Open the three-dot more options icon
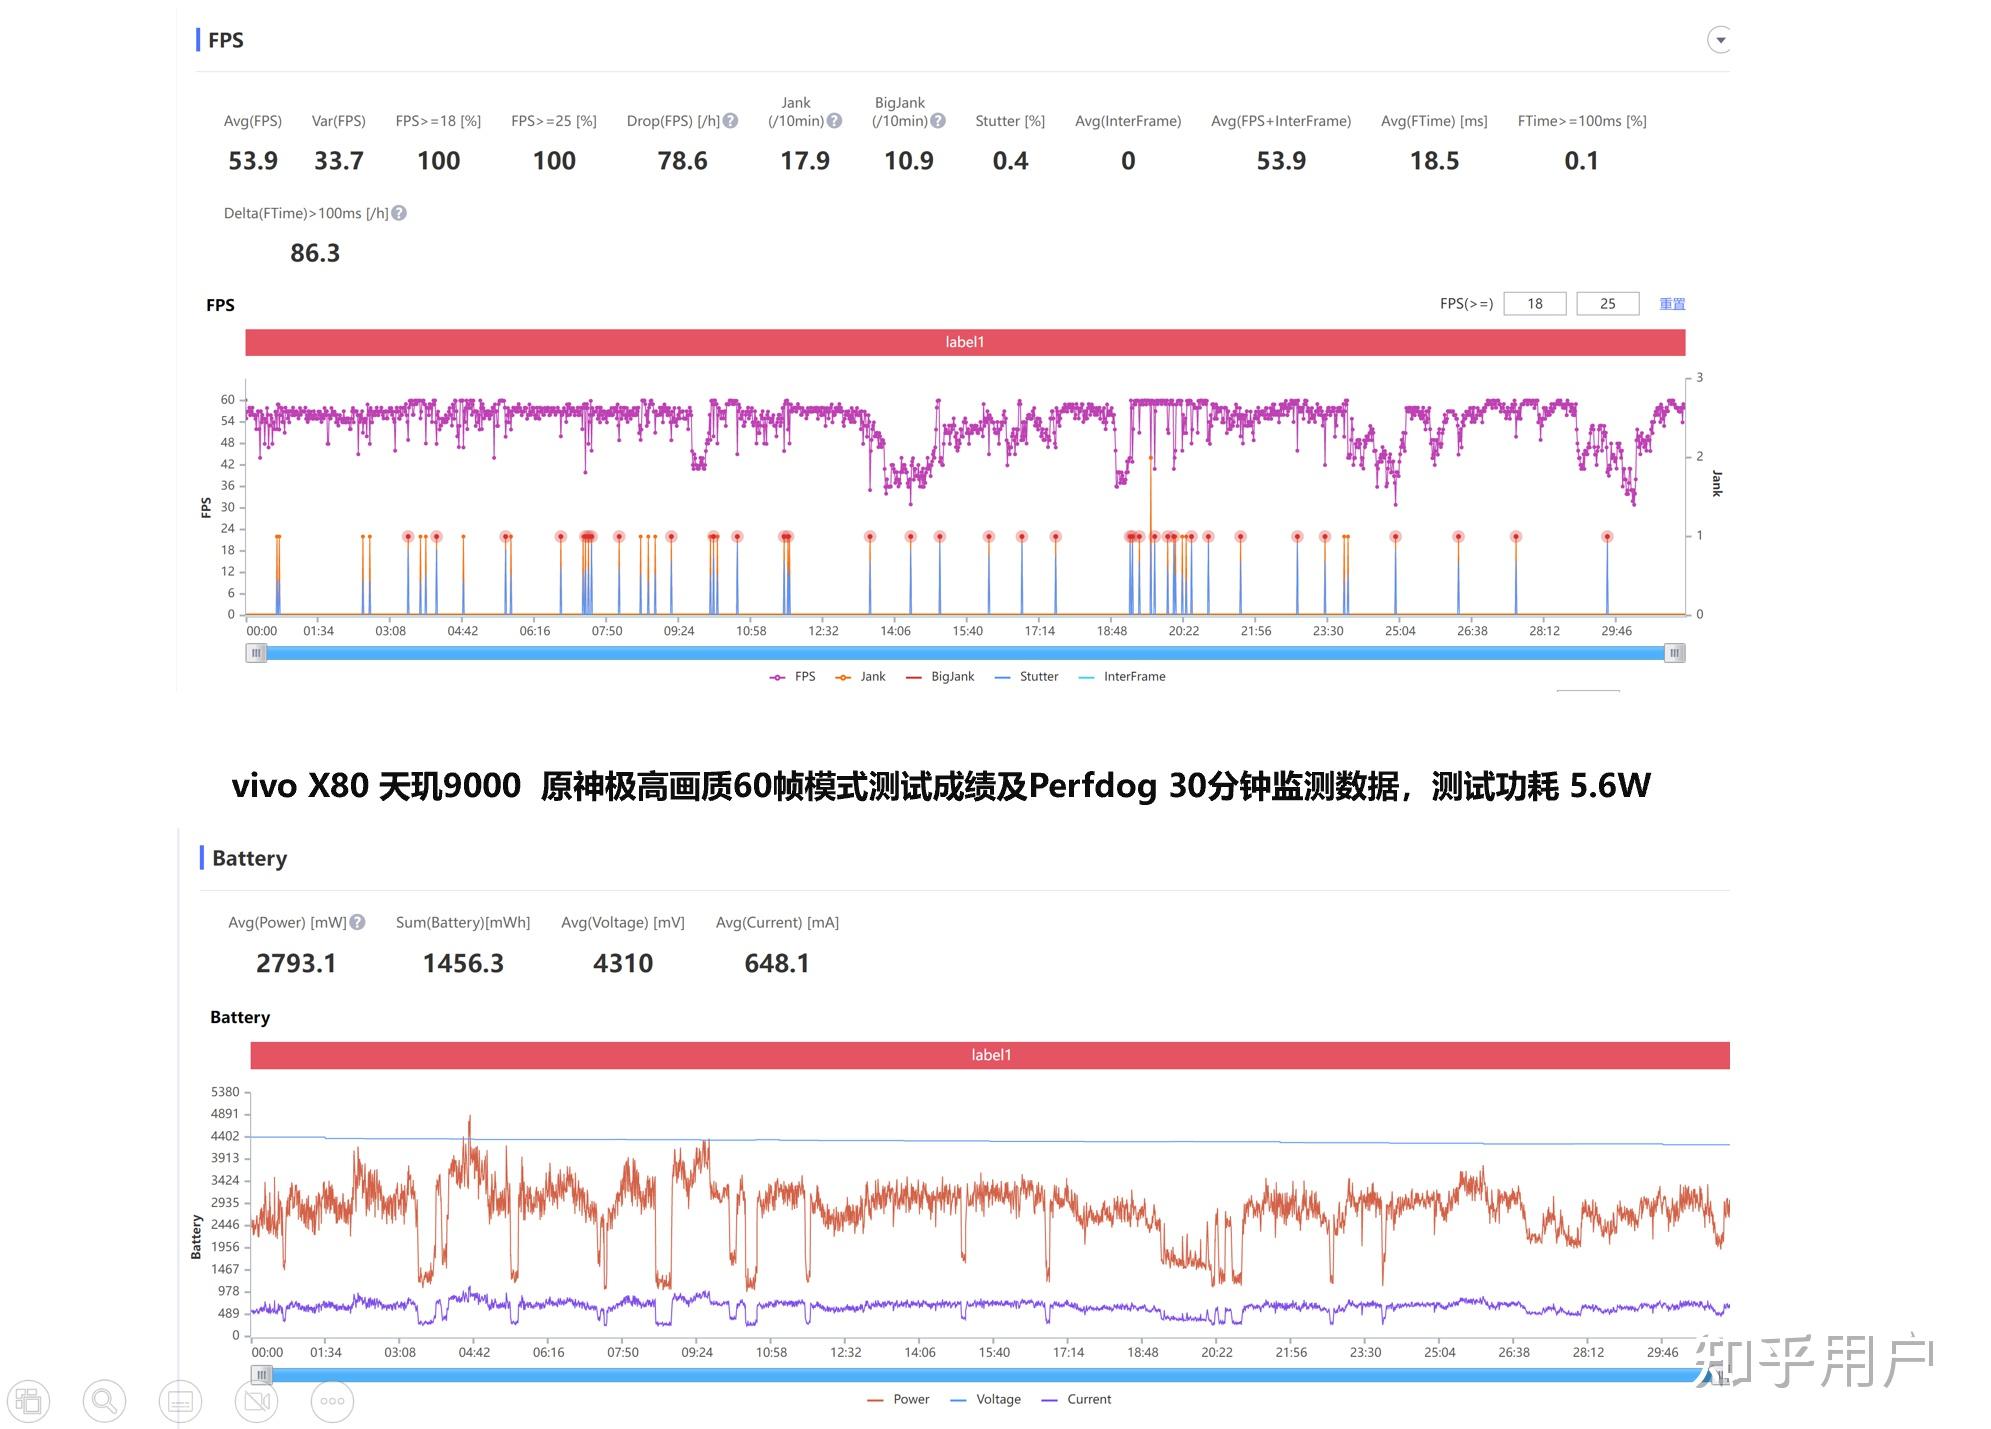This screenshot has width=1991, height=1429. pyautogui.click(x=332, y=1400)
